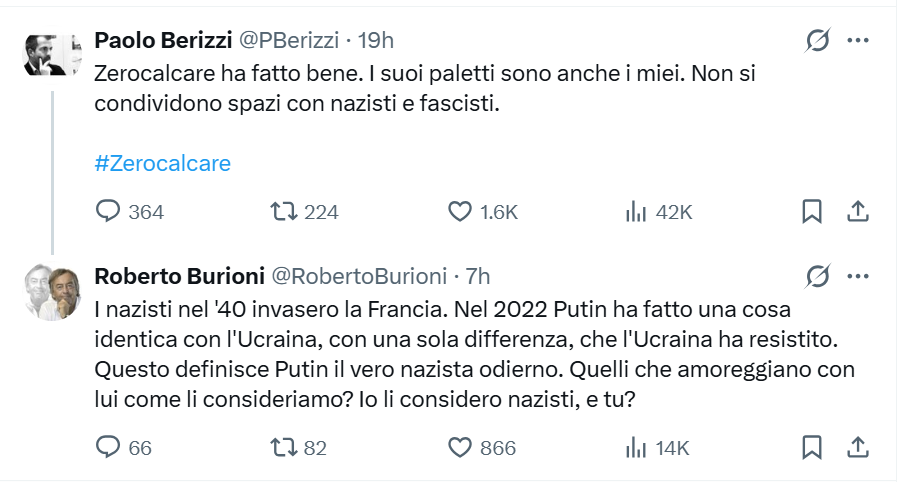This screenshot has height=482, width=898.
Task: Like Roberto Burioni's tweet
Action: [x=460, y=448]
